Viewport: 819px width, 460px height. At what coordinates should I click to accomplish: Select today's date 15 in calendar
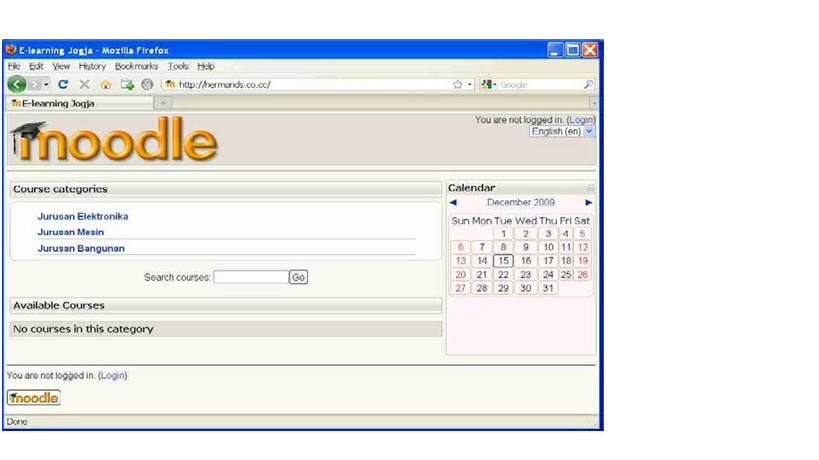point(503,261)
